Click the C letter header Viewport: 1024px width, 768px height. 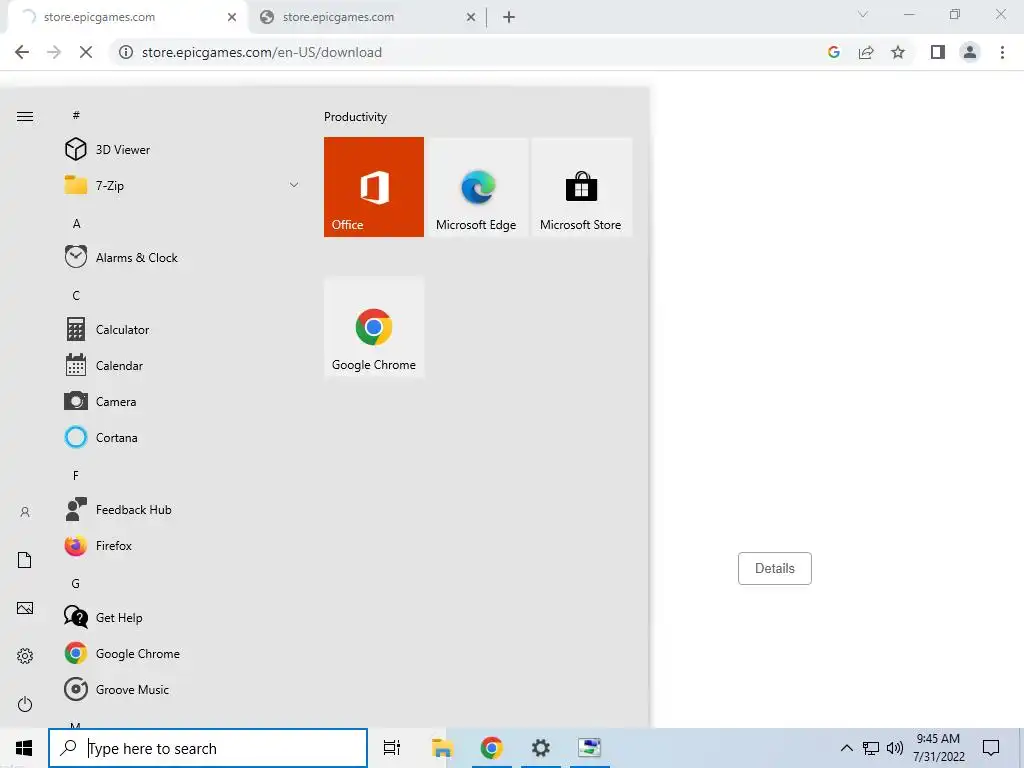76,296
